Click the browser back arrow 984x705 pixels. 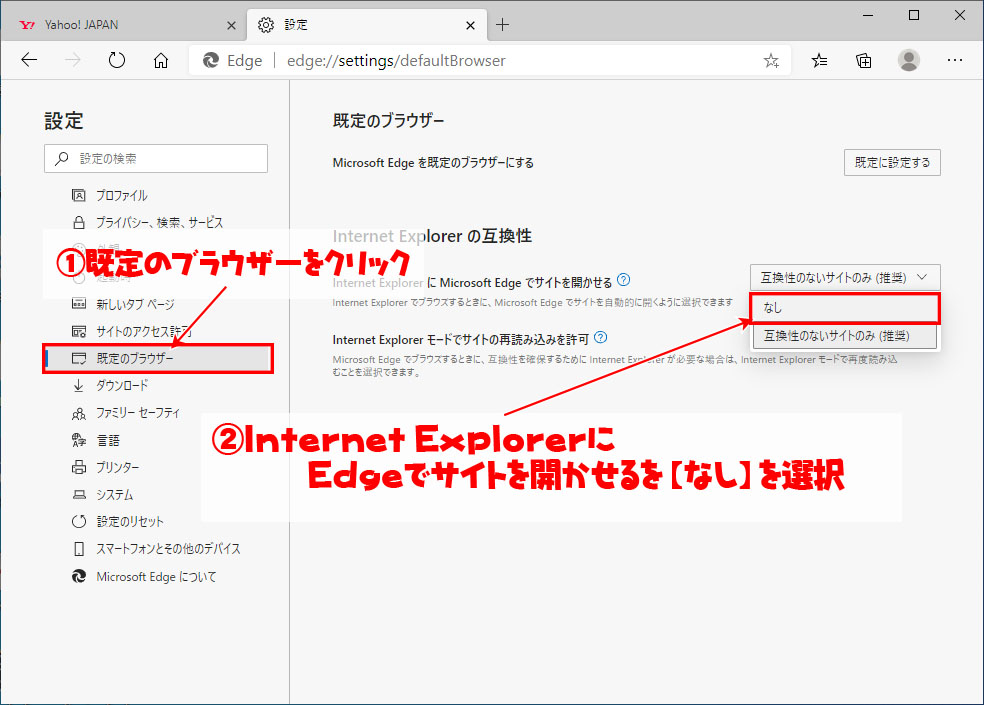(x=29, y=60)
